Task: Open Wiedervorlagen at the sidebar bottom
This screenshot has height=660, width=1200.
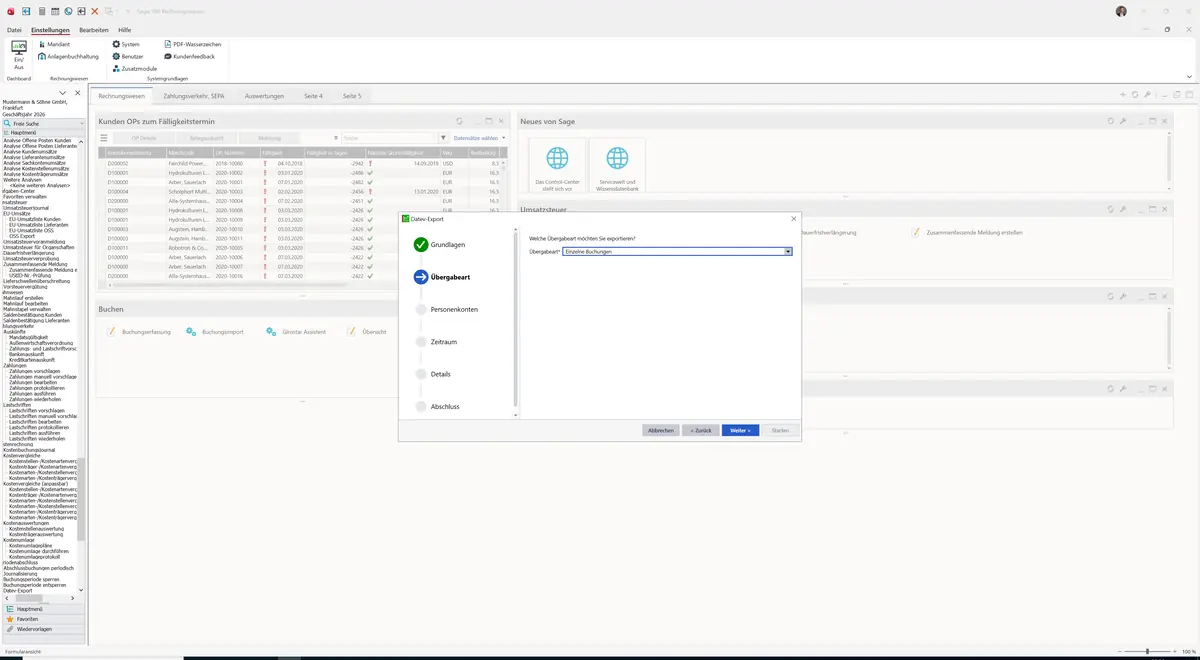Action: pyautogui.click(x=43, y=629)
